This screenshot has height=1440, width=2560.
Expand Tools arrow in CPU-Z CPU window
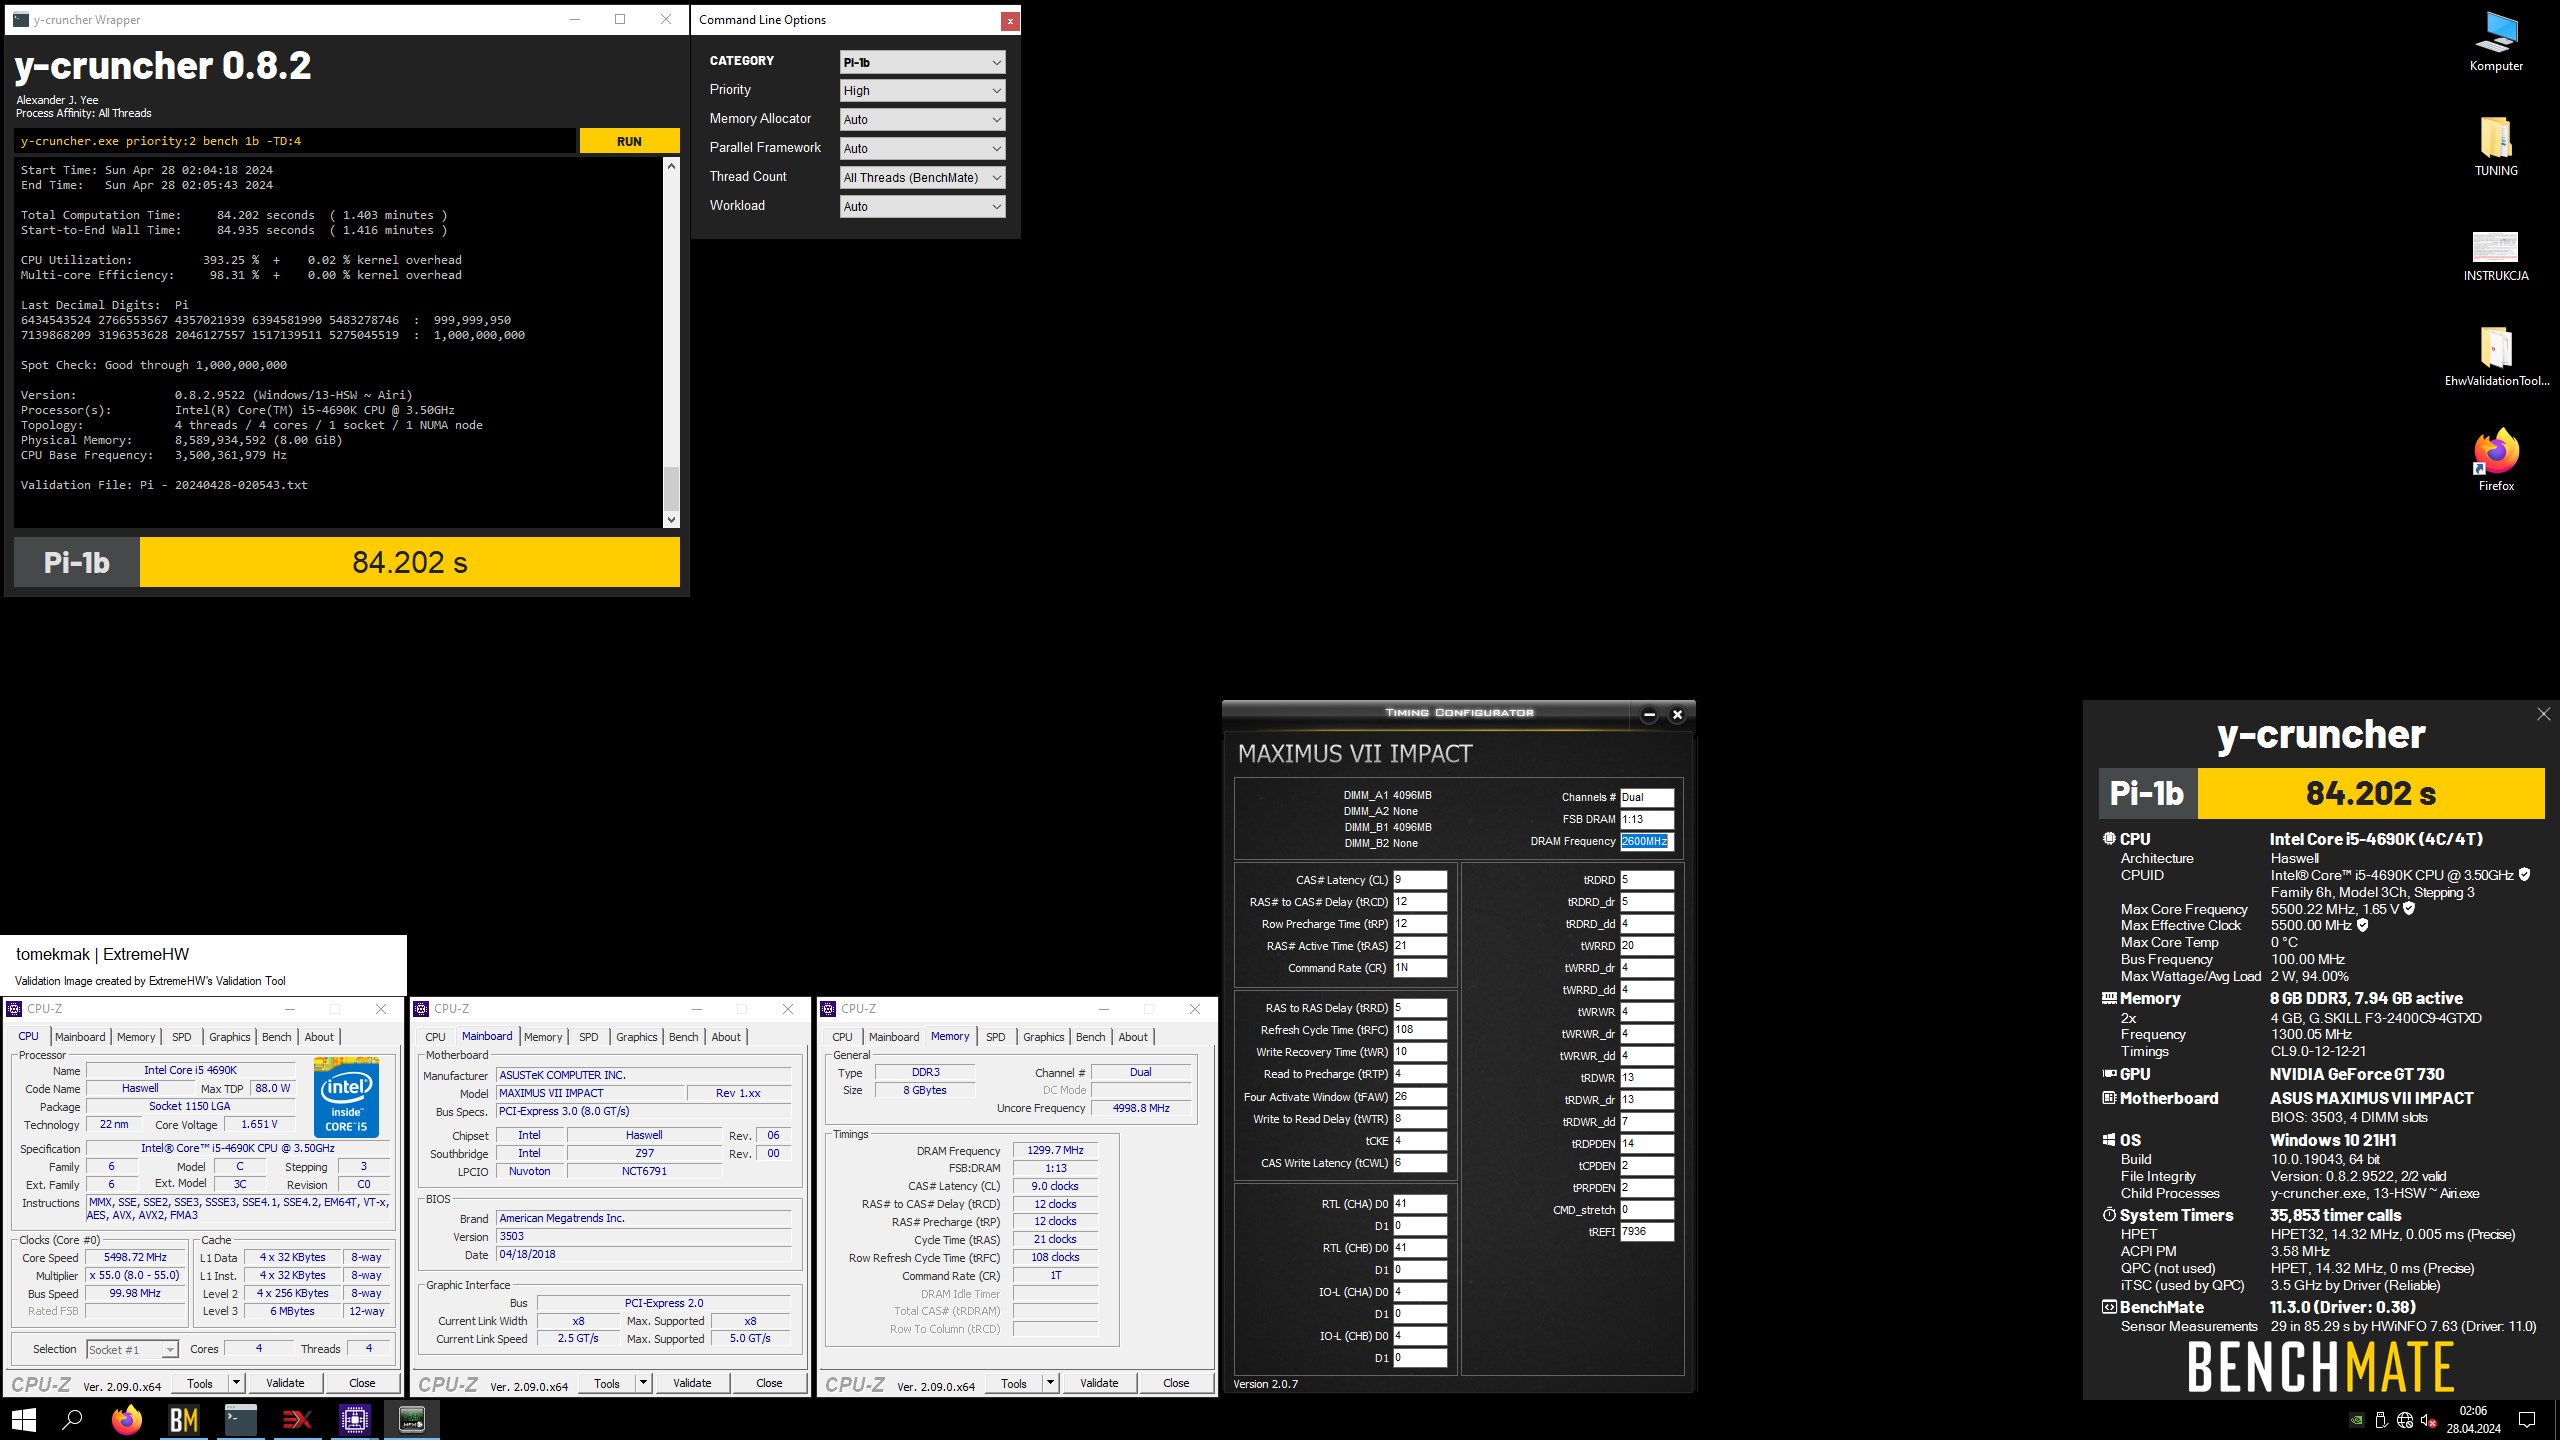(x=237, y=1383)
